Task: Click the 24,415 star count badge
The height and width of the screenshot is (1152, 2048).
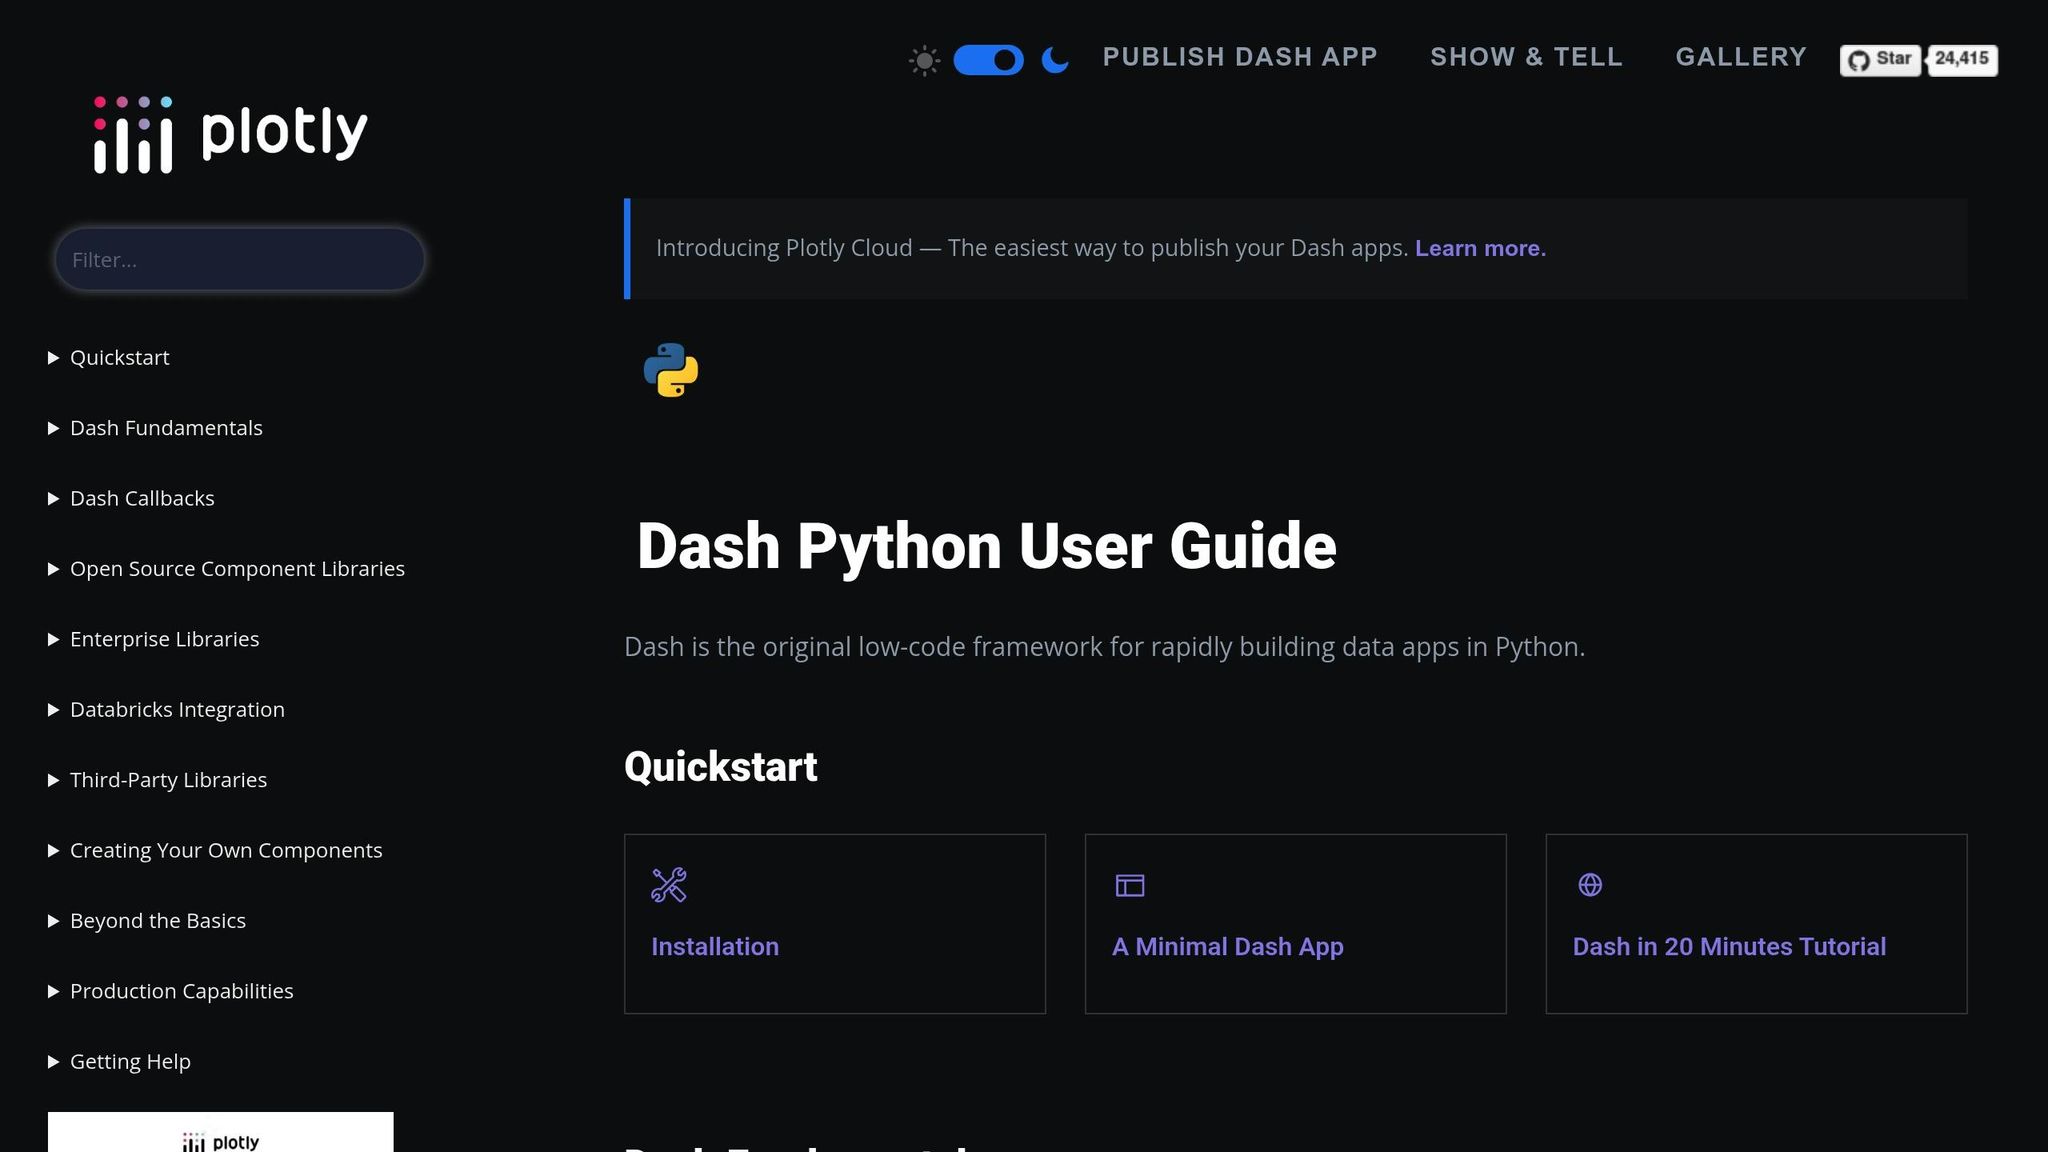Action: pos(1961,59)
